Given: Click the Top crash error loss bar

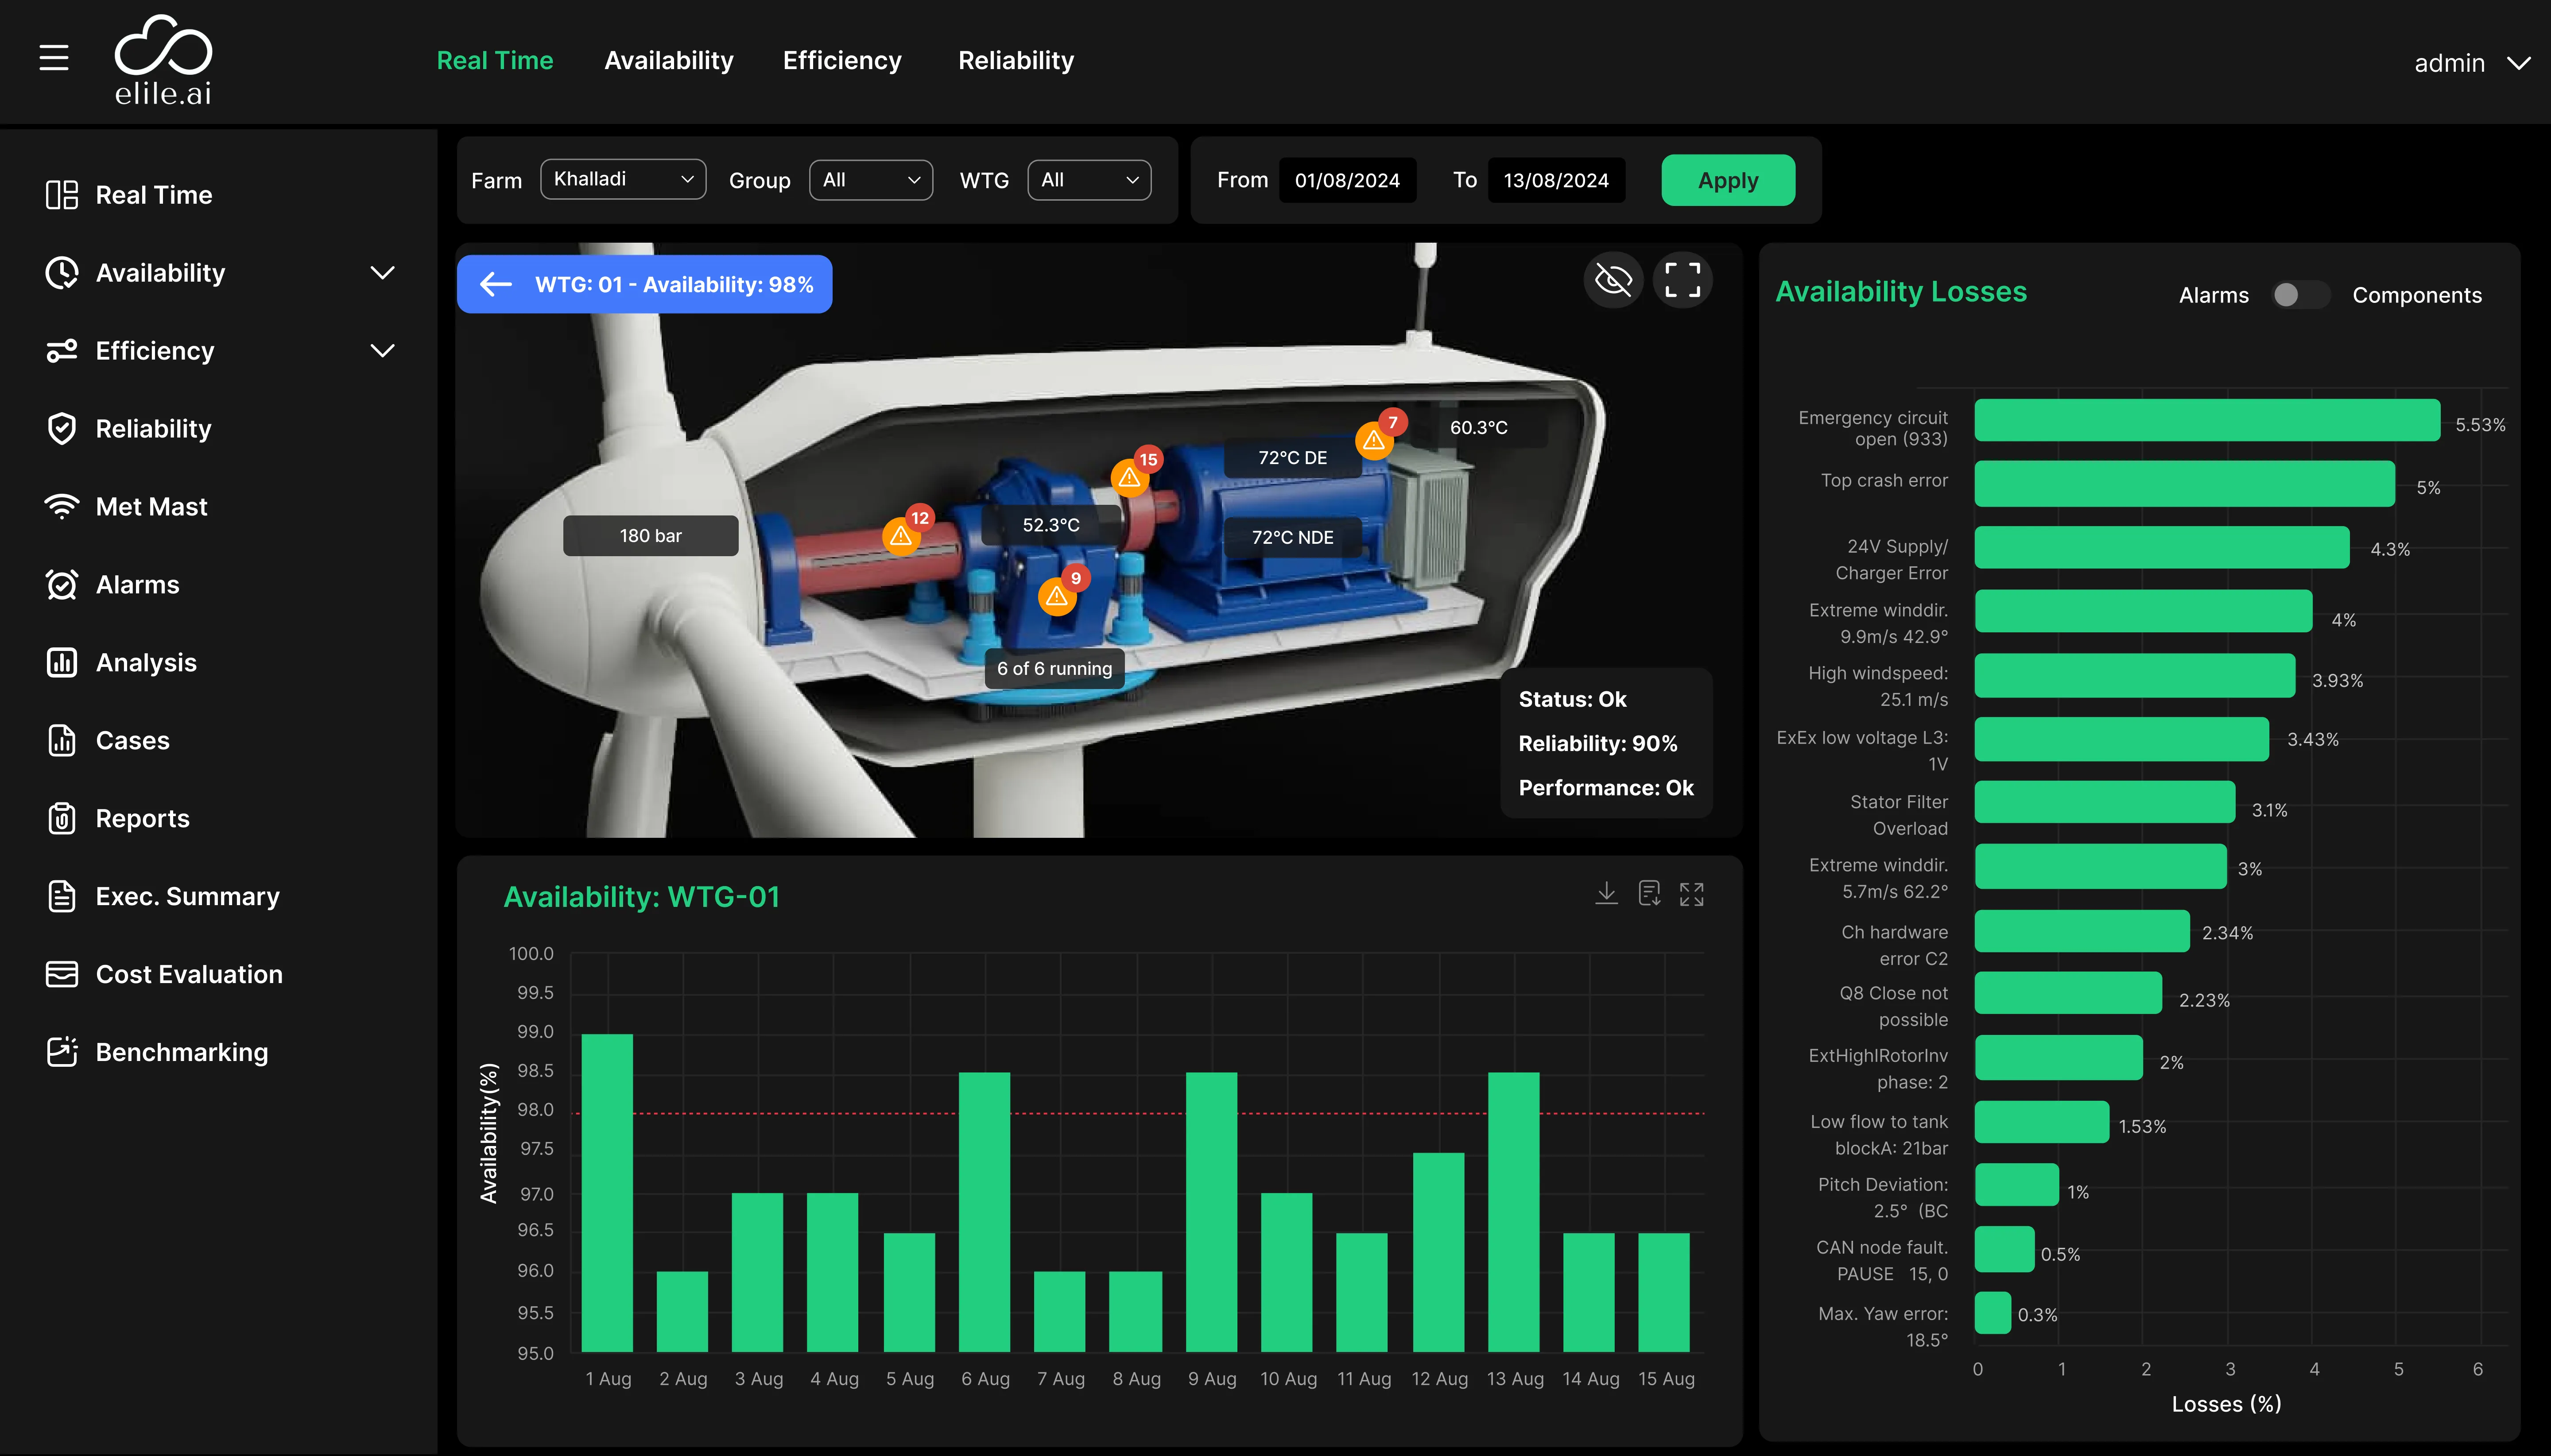Looking at the screenshot, I should (2185, 483).
